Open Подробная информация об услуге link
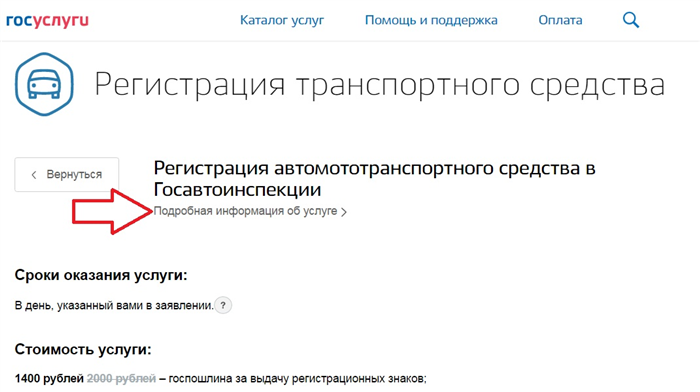 pyautogui.click(x=245, y=211)
